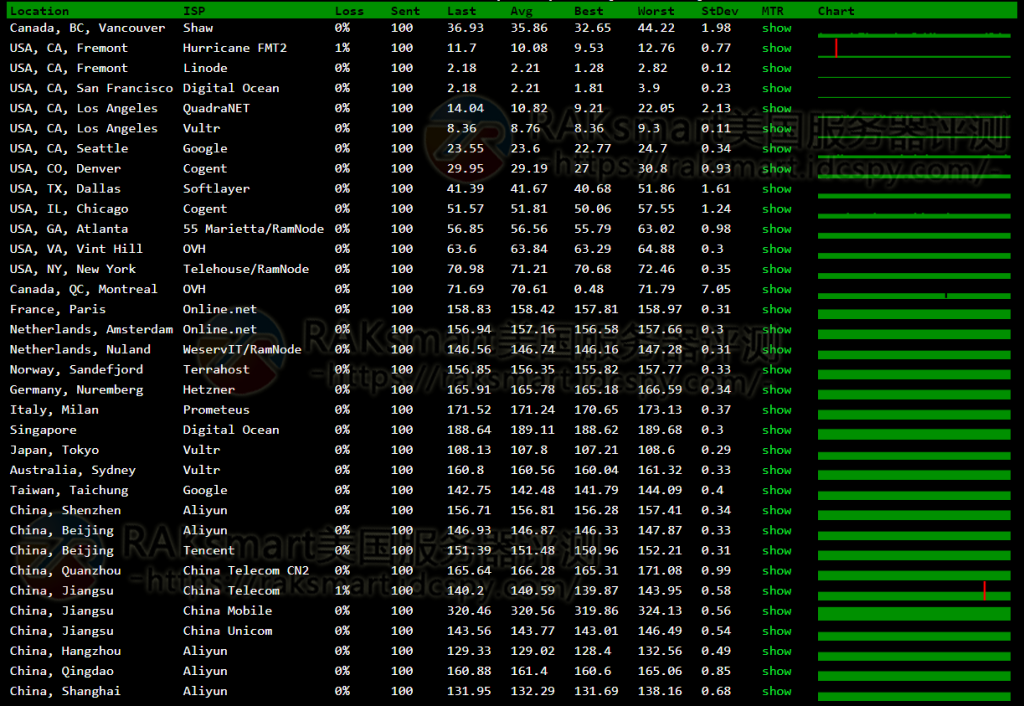This screenshot has width=1024, height=706.
Task: Open show link for Australia, Sydney row
Action: pos(776,470)
